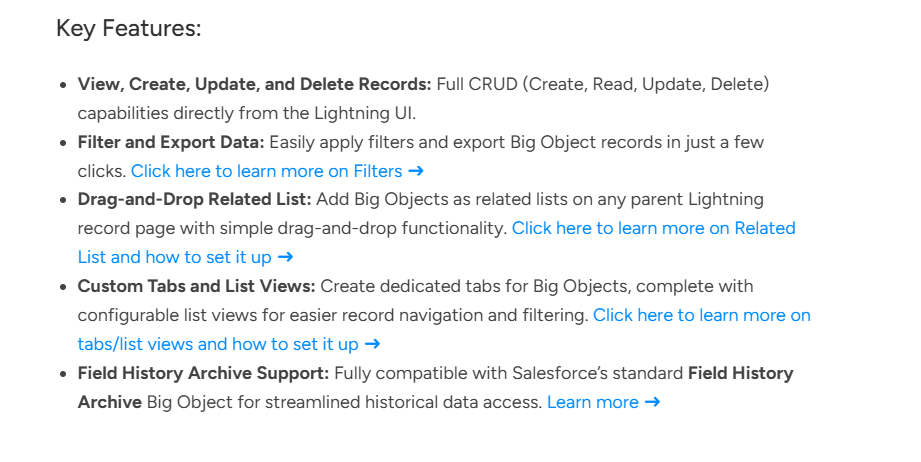This screenshot has width=921, height=462.
Task: Open the Related List setup link
Action: pos(653,228)
